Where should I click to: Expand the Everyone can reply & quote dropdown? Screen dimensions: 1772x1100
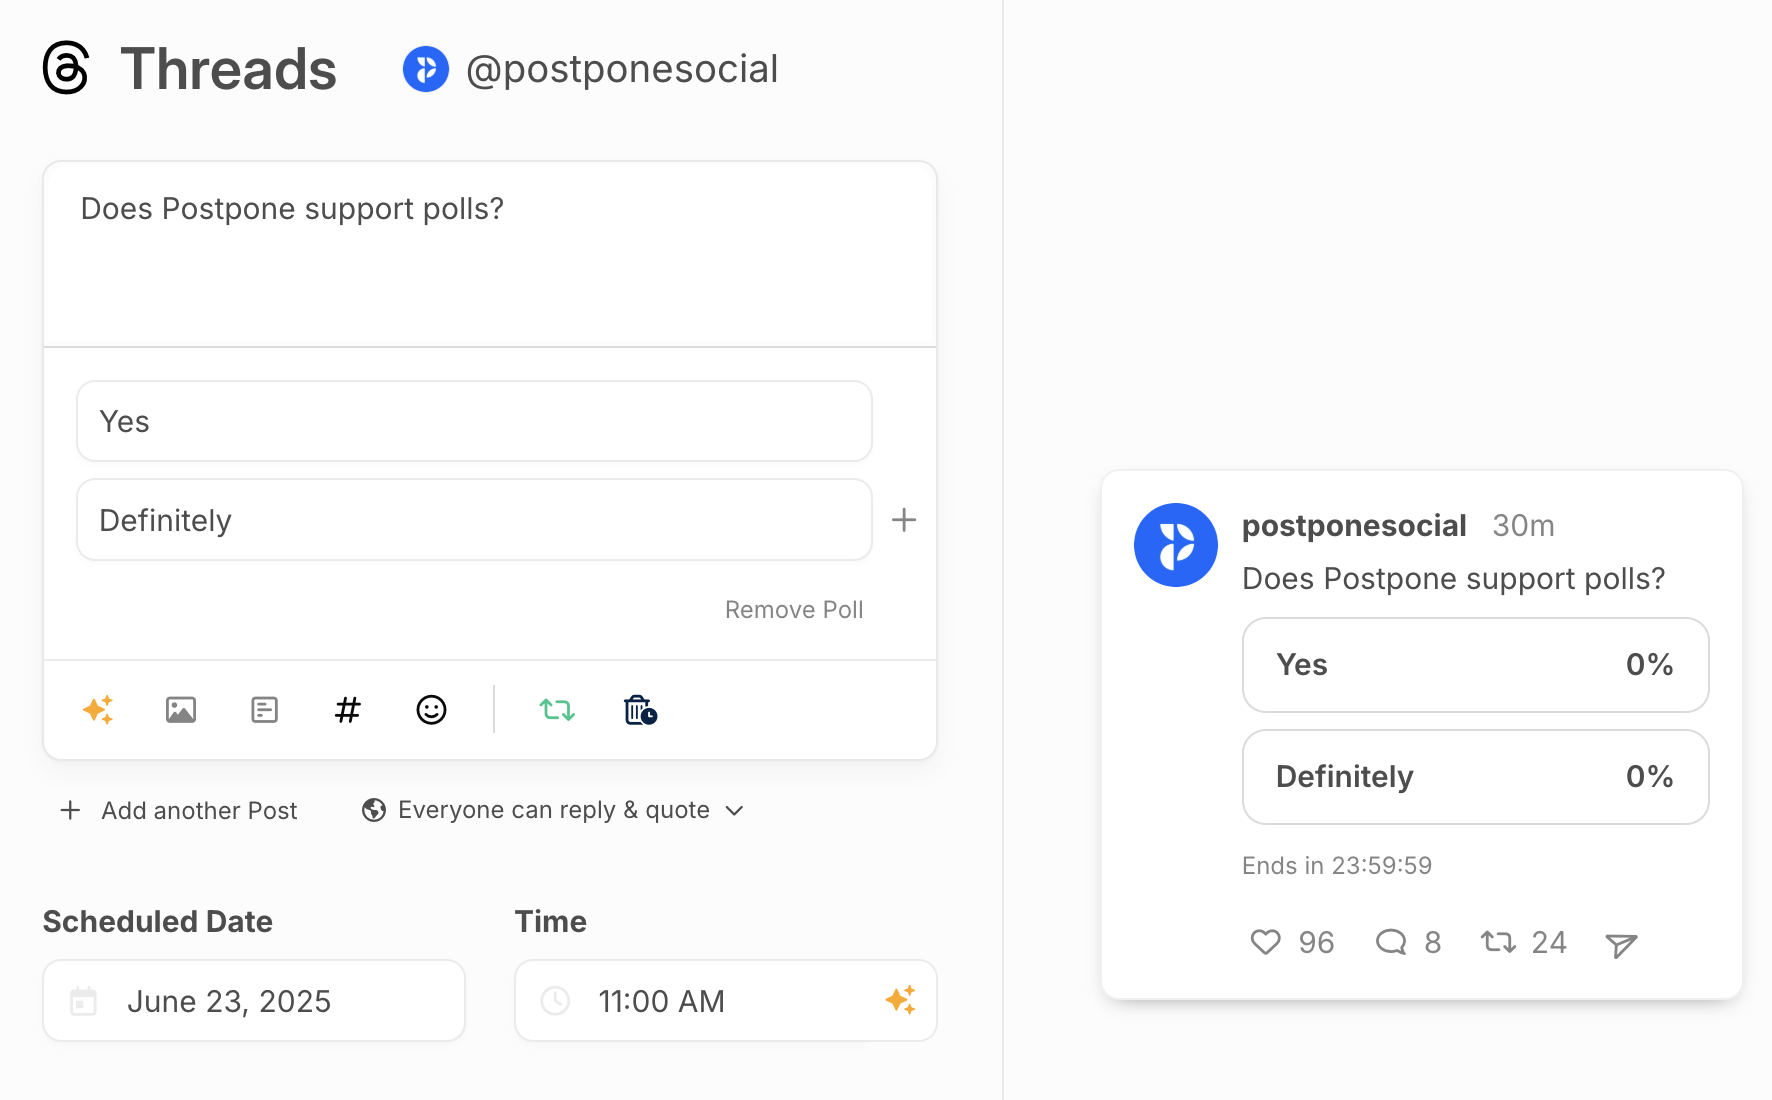[x=553, y=810]
